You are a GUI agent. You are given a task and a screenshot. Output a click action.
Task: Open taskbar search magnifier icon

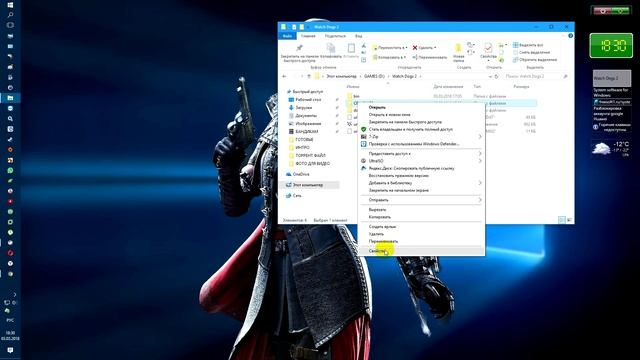(10, 15)
